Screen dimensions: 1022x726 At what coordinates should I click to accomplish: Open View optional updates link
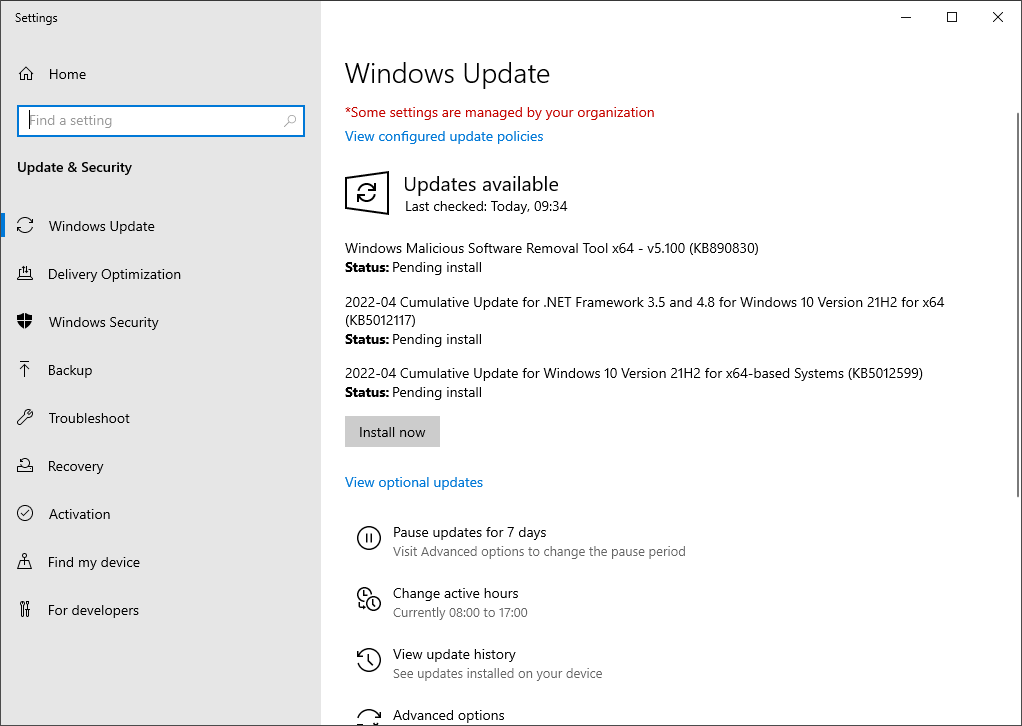[x=413, y=482]
